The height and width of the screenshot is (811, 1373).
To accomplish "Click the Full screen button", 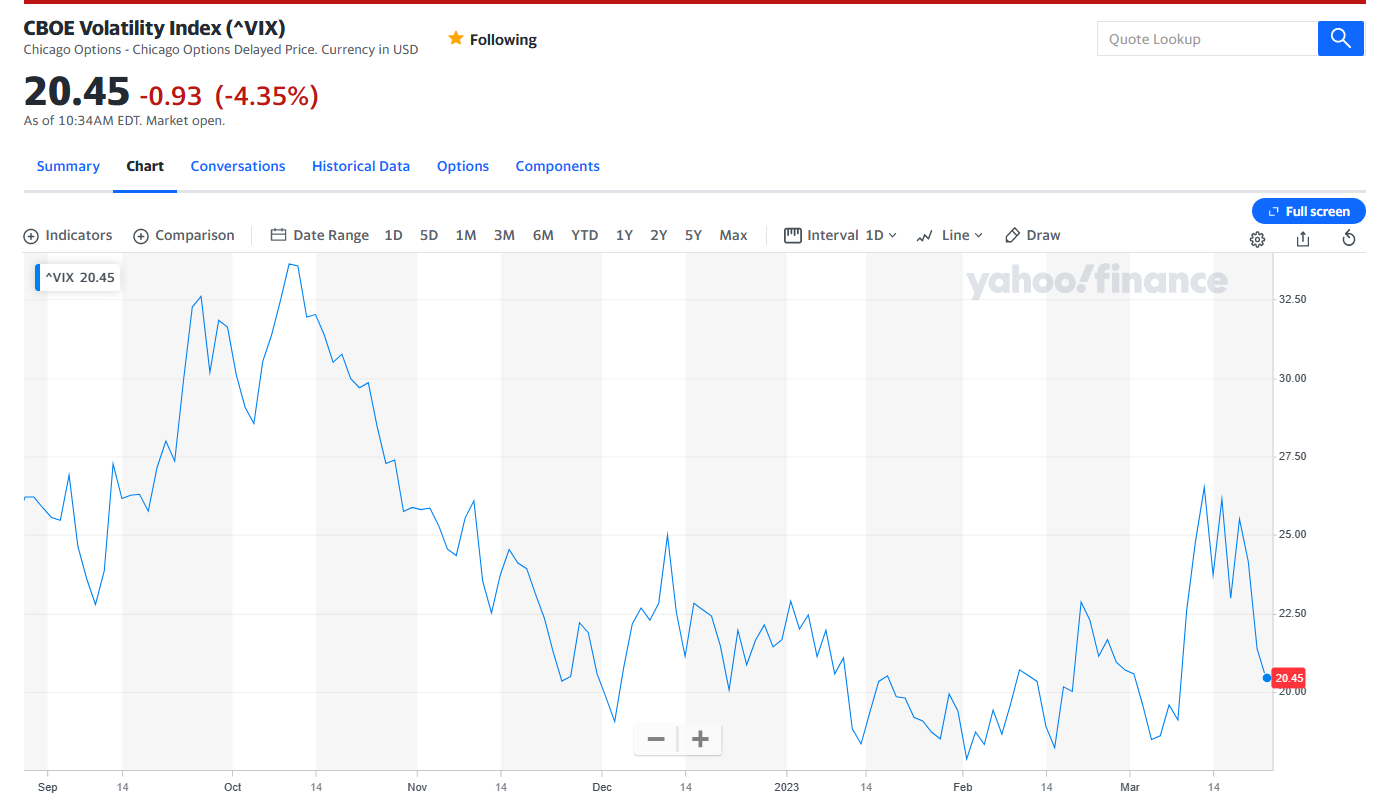I will coord(1308,211).
